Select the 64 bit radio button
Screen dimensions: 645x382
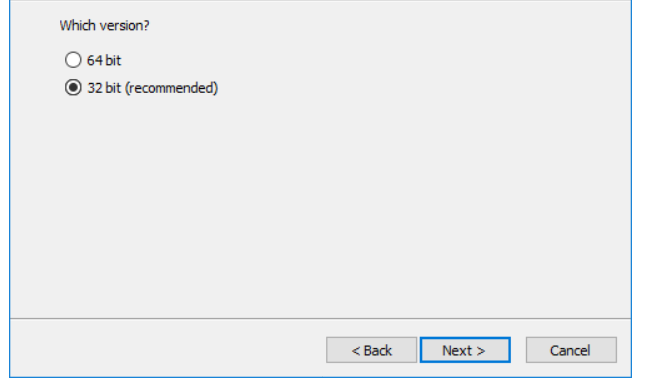pos(73,60)
